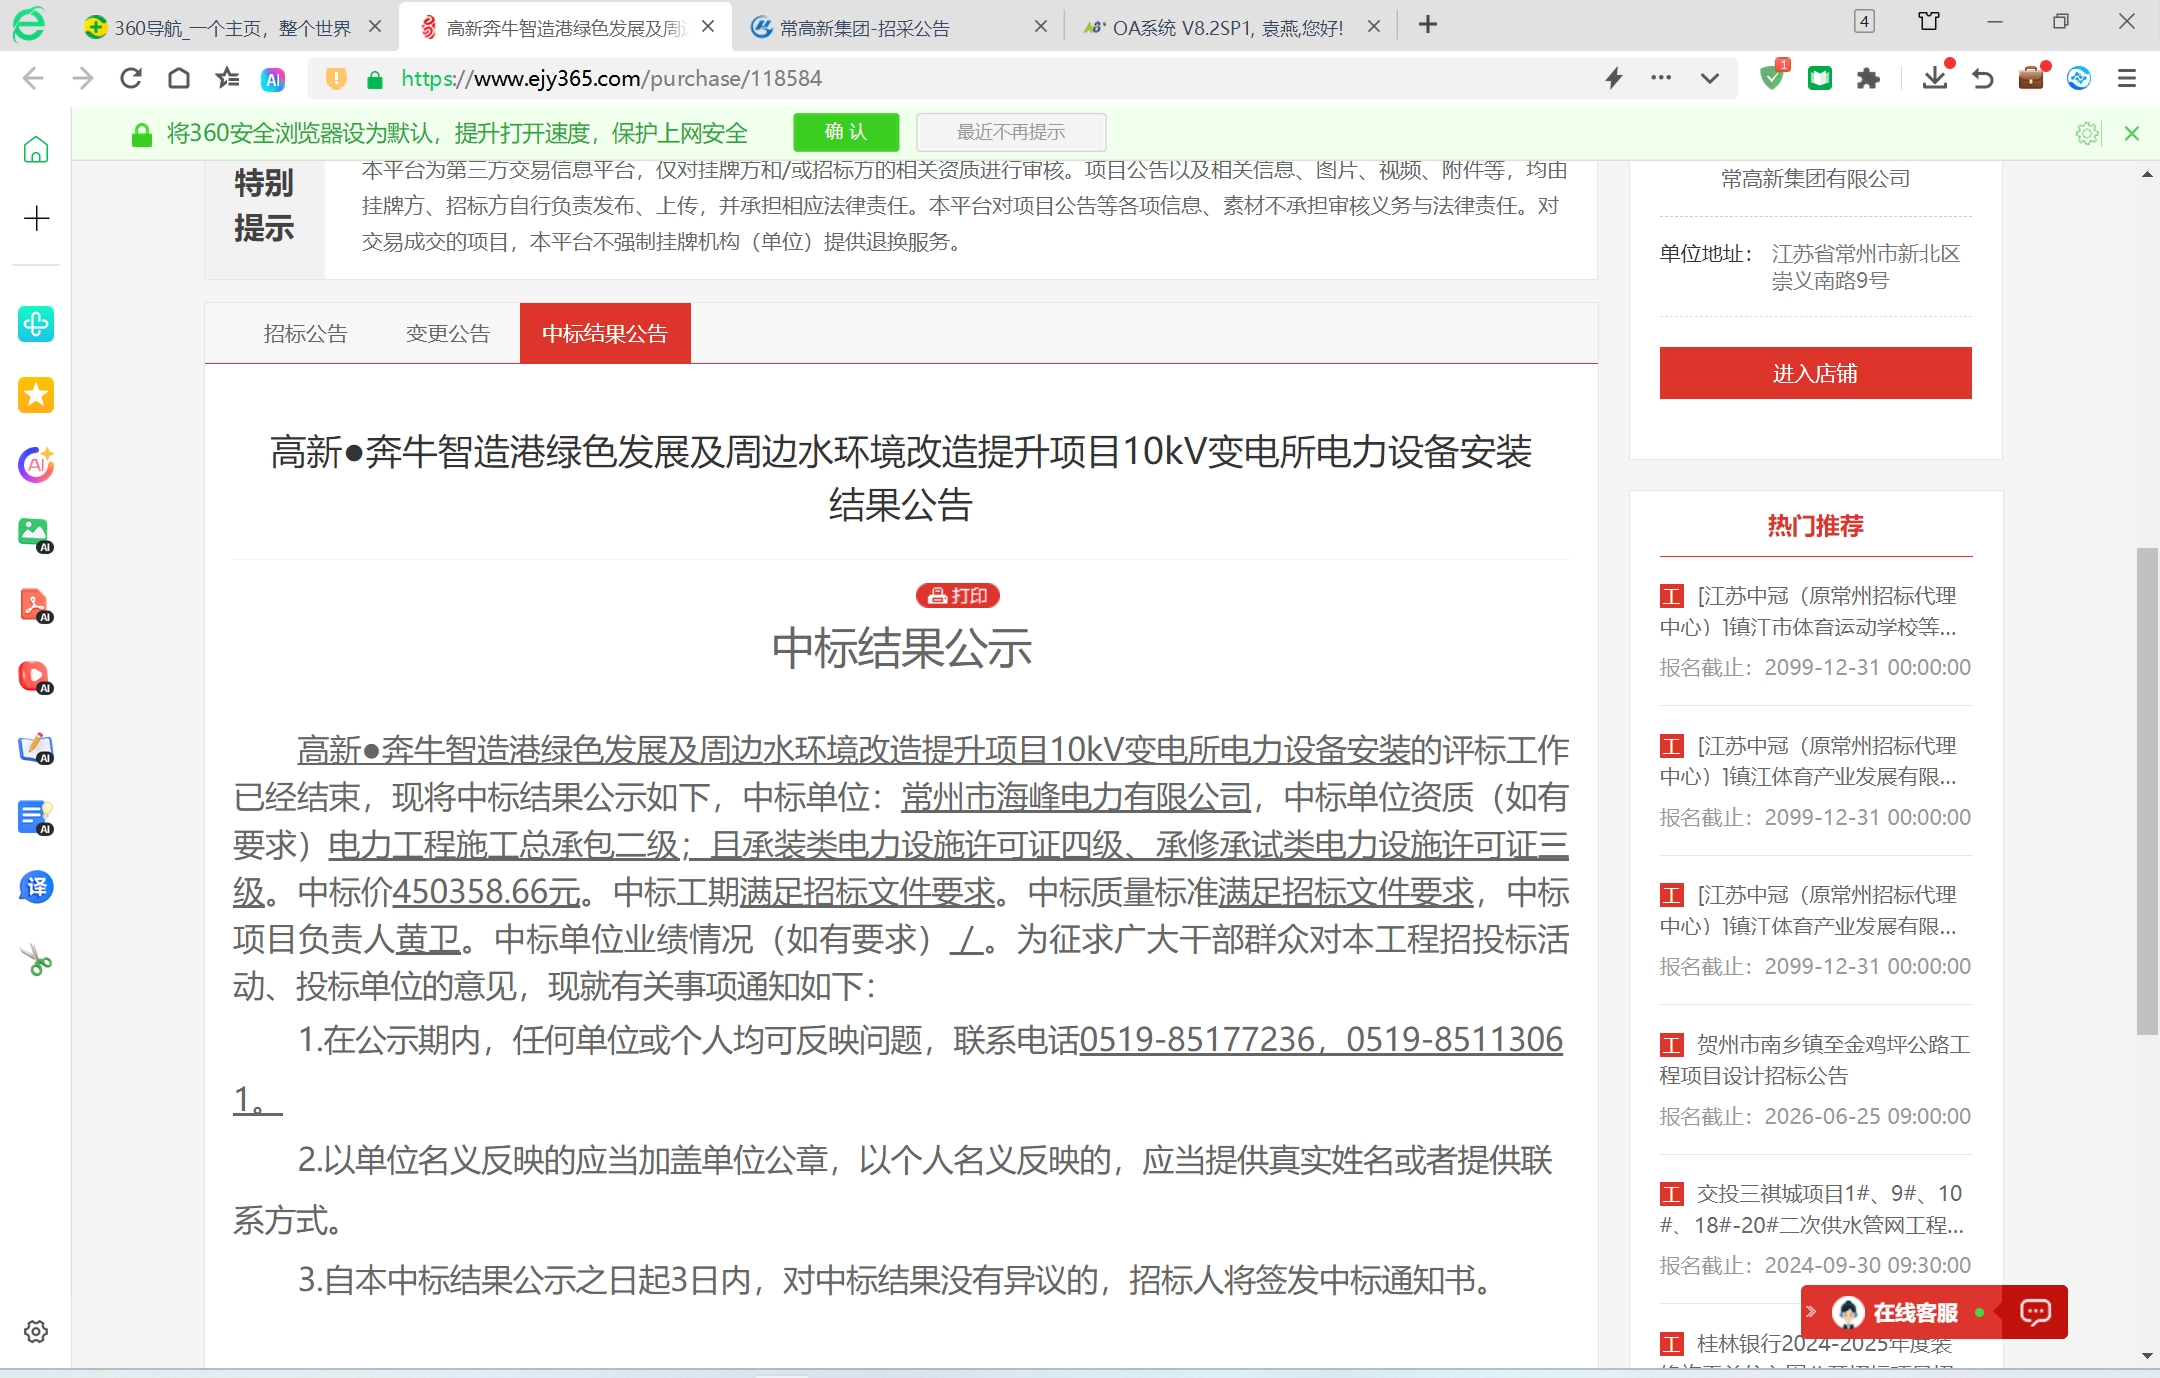2160x1378 pixels.
Task: Open the browser hamburger menu
Action: click(2127, 78)
